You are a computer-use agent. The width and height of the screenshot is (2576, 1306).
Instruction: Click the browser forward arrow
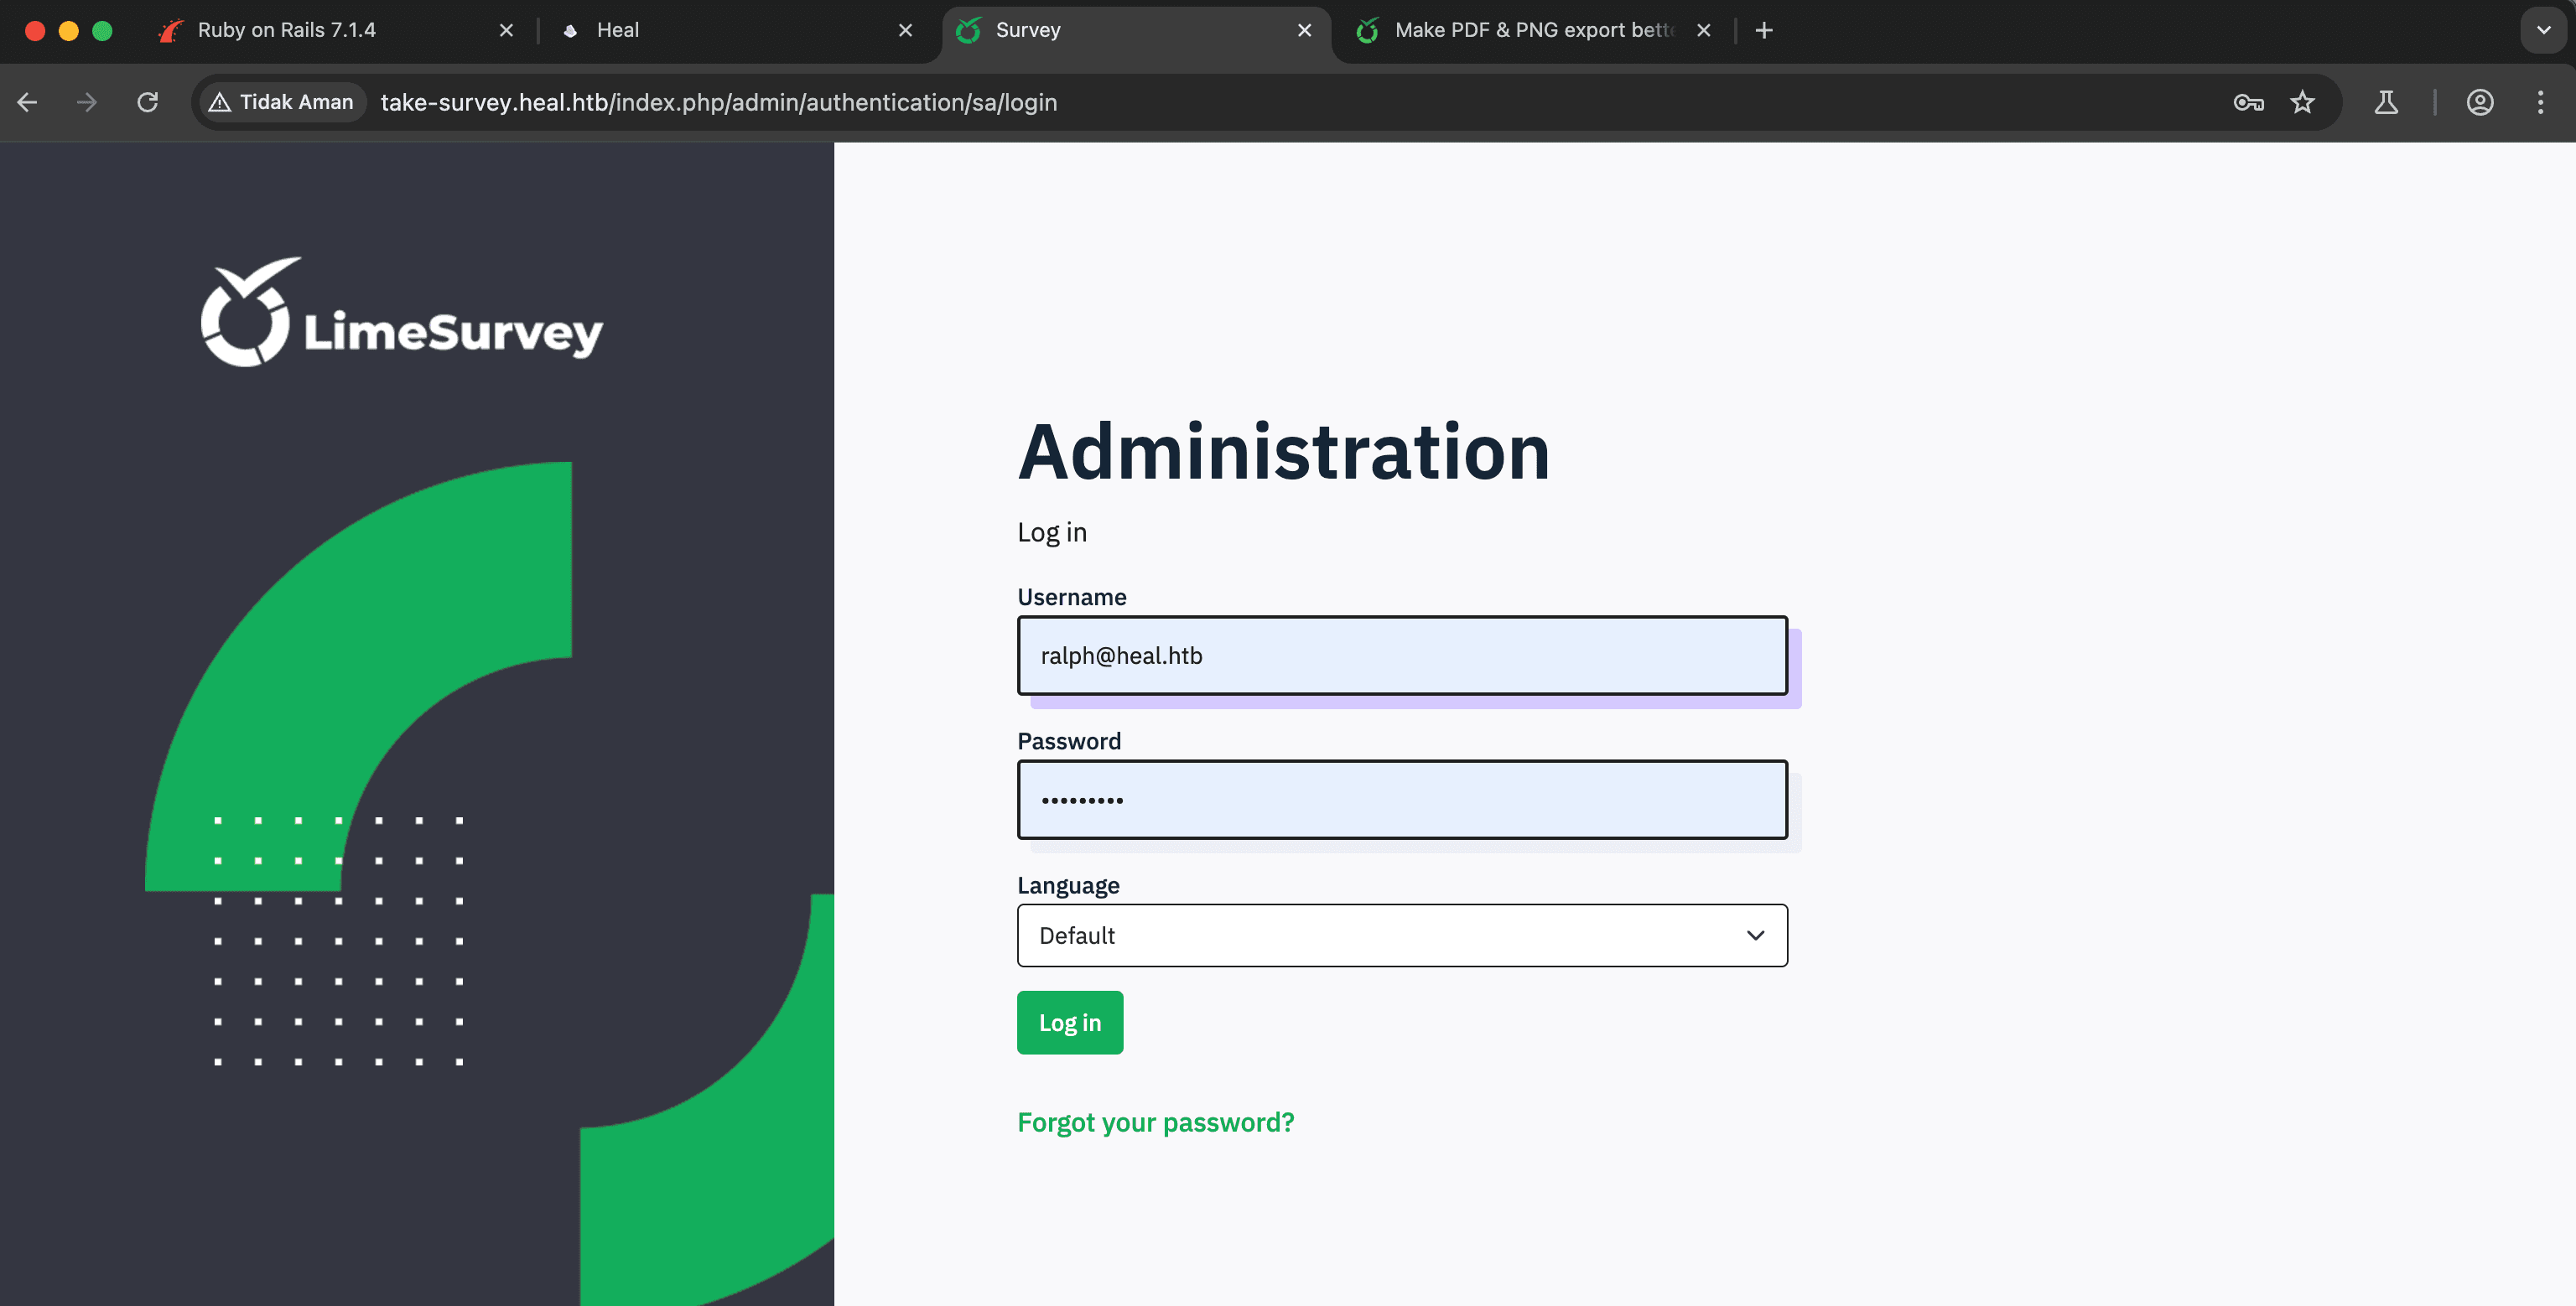coord(87,102)
